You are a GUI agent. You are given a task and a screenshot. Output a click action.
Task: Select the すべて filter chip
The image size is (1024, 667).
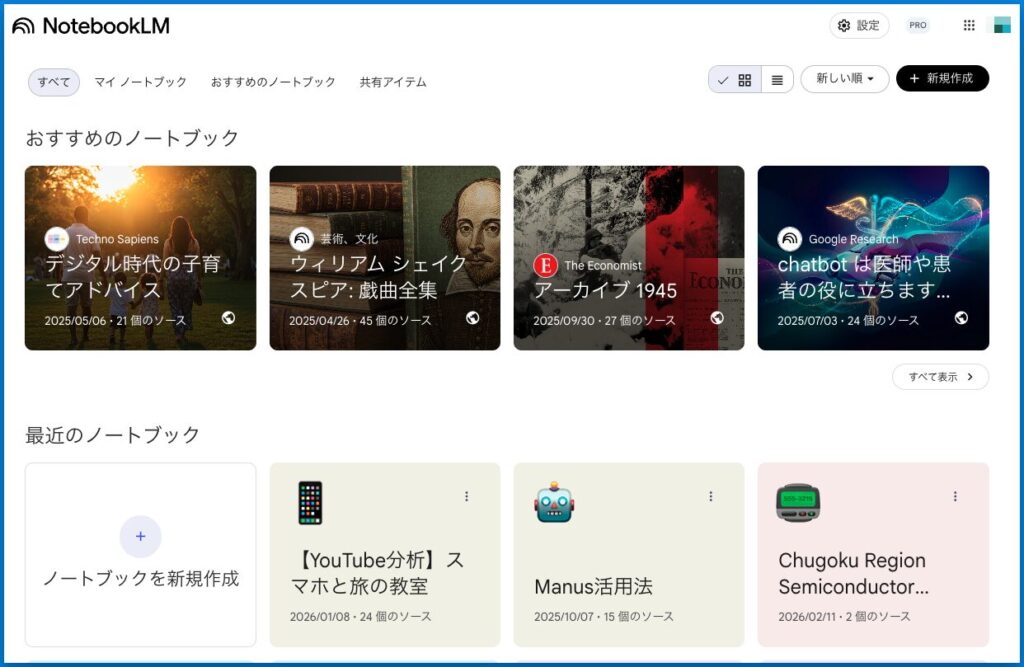[x=54, y=82]
